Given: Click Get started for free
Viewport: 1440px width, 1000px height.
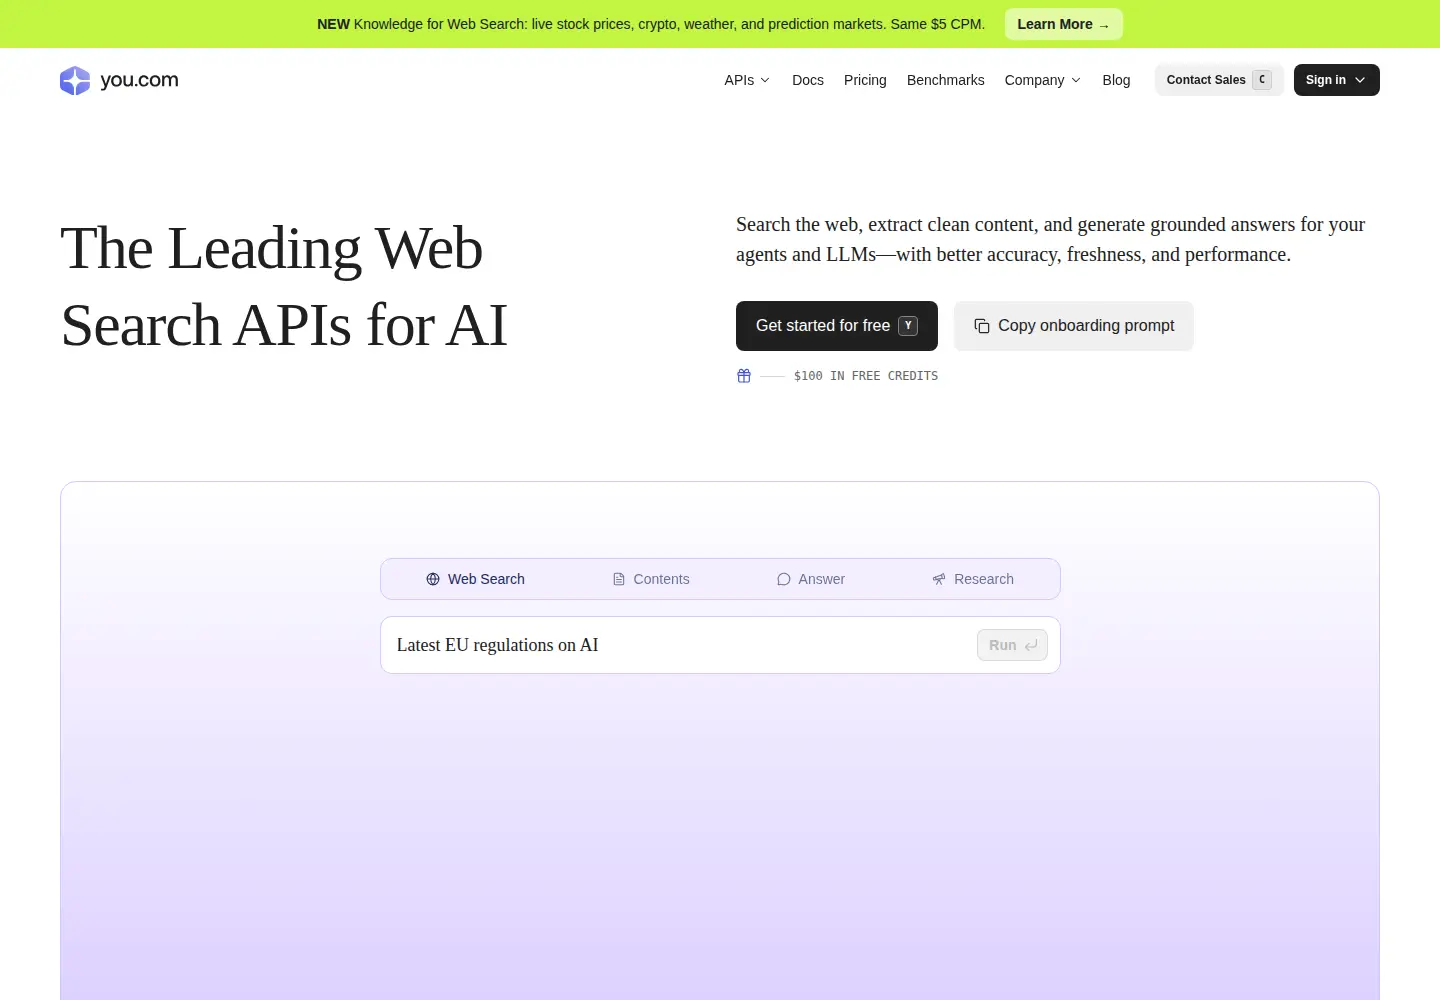Looking at the screenshot, I should [x=837, y=326].
